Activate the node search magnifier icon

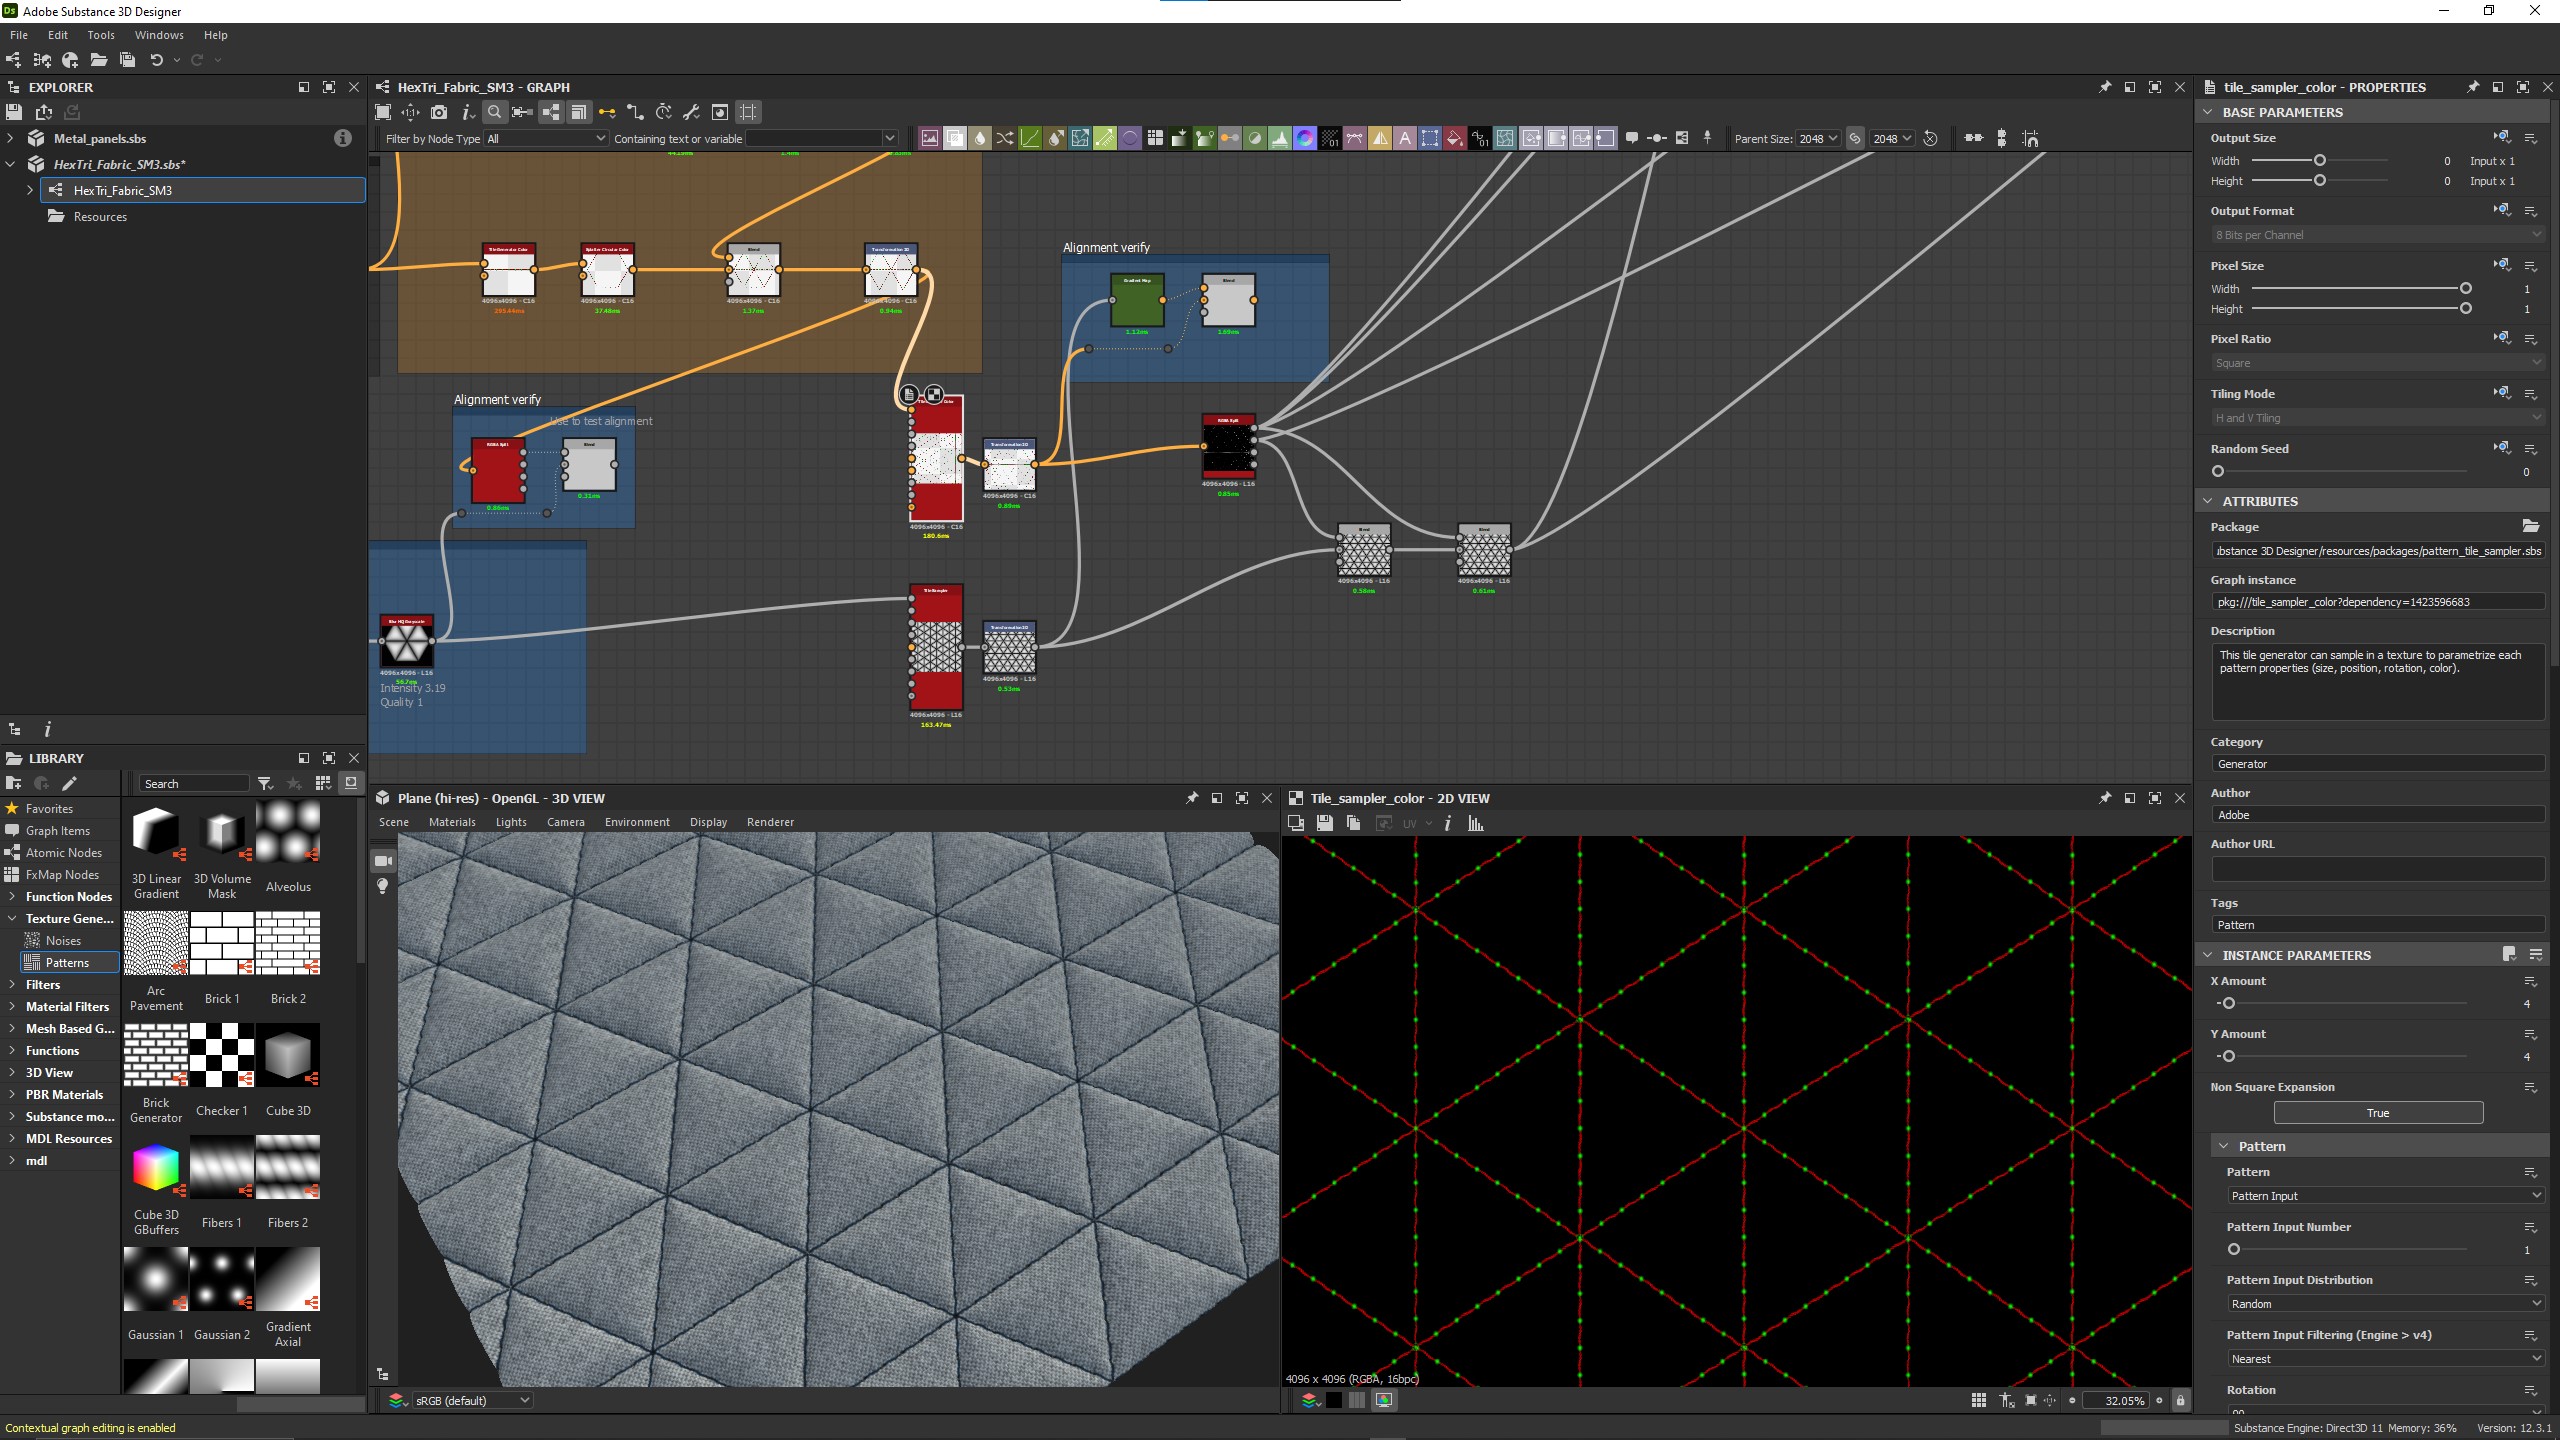pyautogui.click(x=494, y=112)
